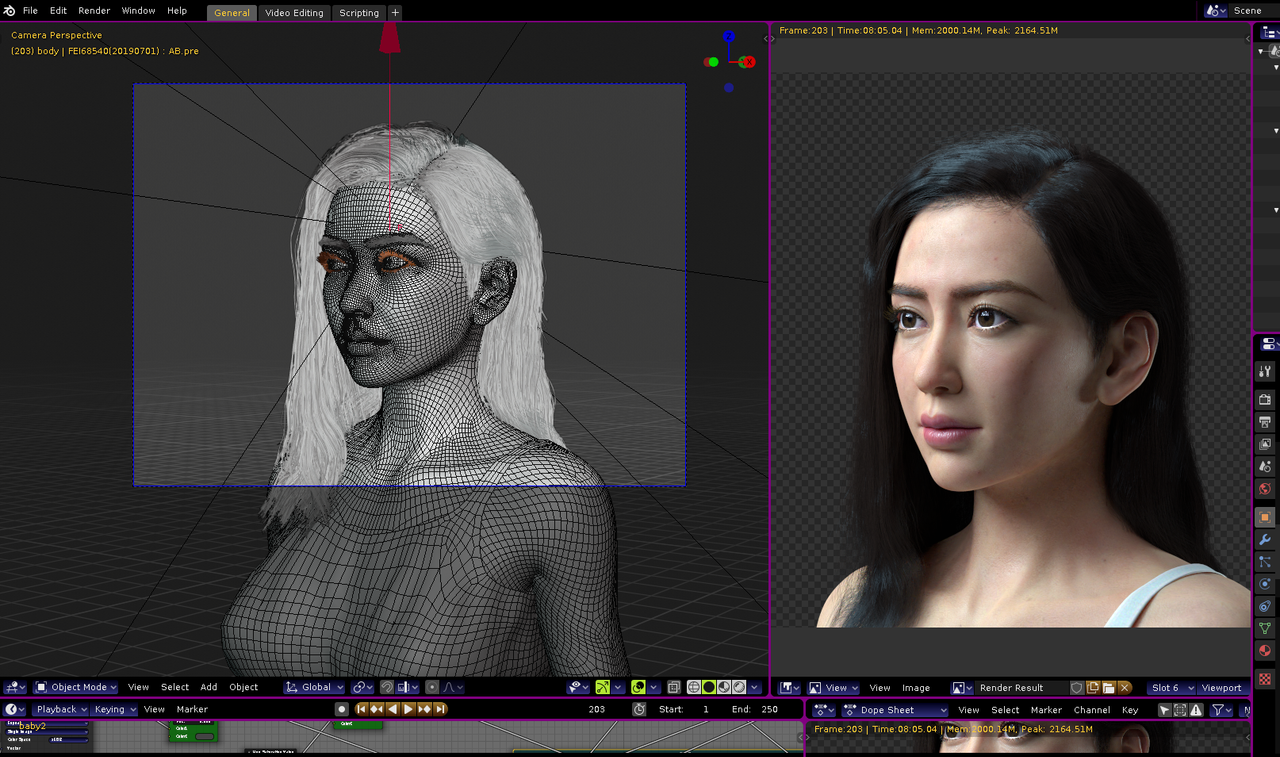
Task: Play the animation in reverse
Action: click(x=393, y=709)
